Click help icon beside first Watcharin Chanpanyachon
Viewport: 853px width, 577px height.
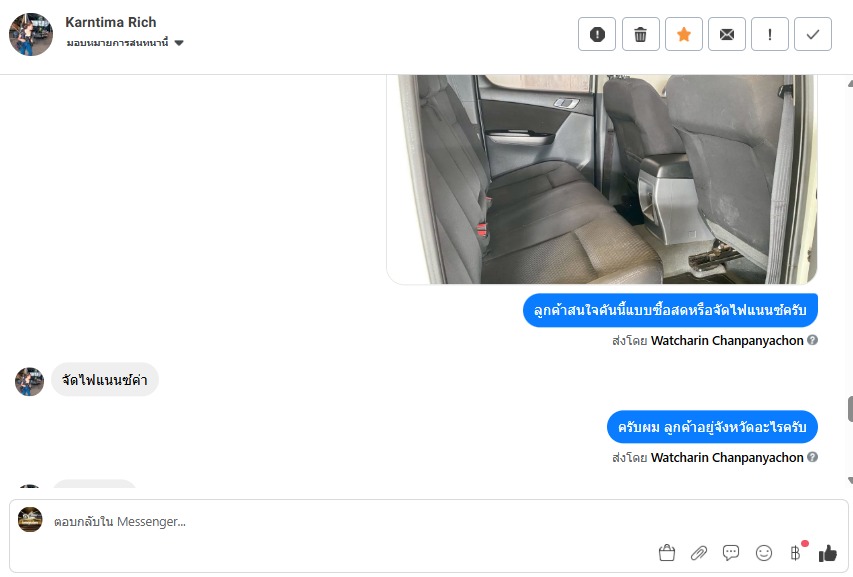[812, 340]
